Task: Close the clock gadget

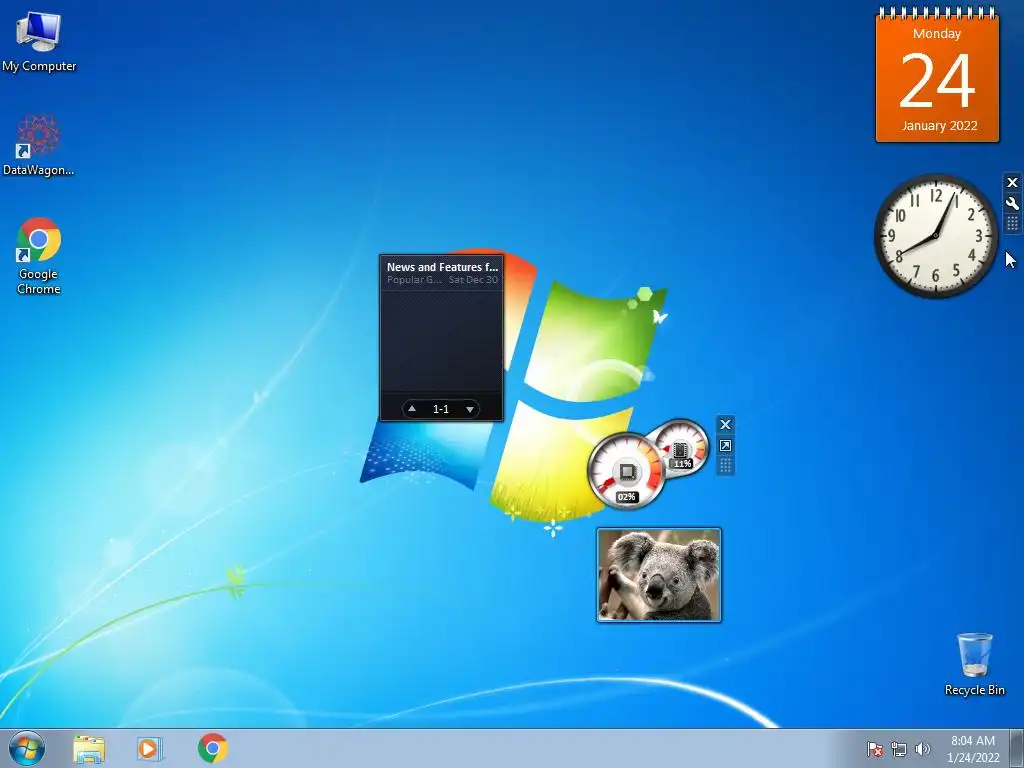Action: [x=1012, y=183]
